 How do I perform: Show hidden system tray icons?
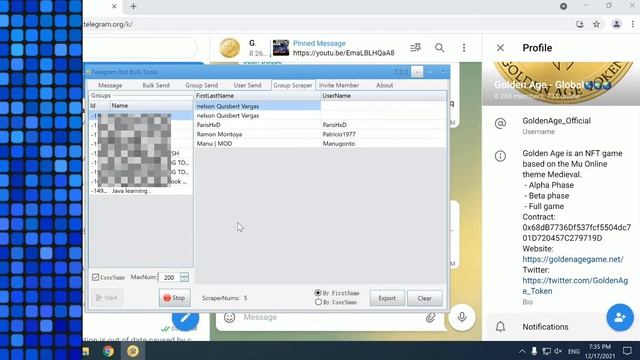coord(522,351)
